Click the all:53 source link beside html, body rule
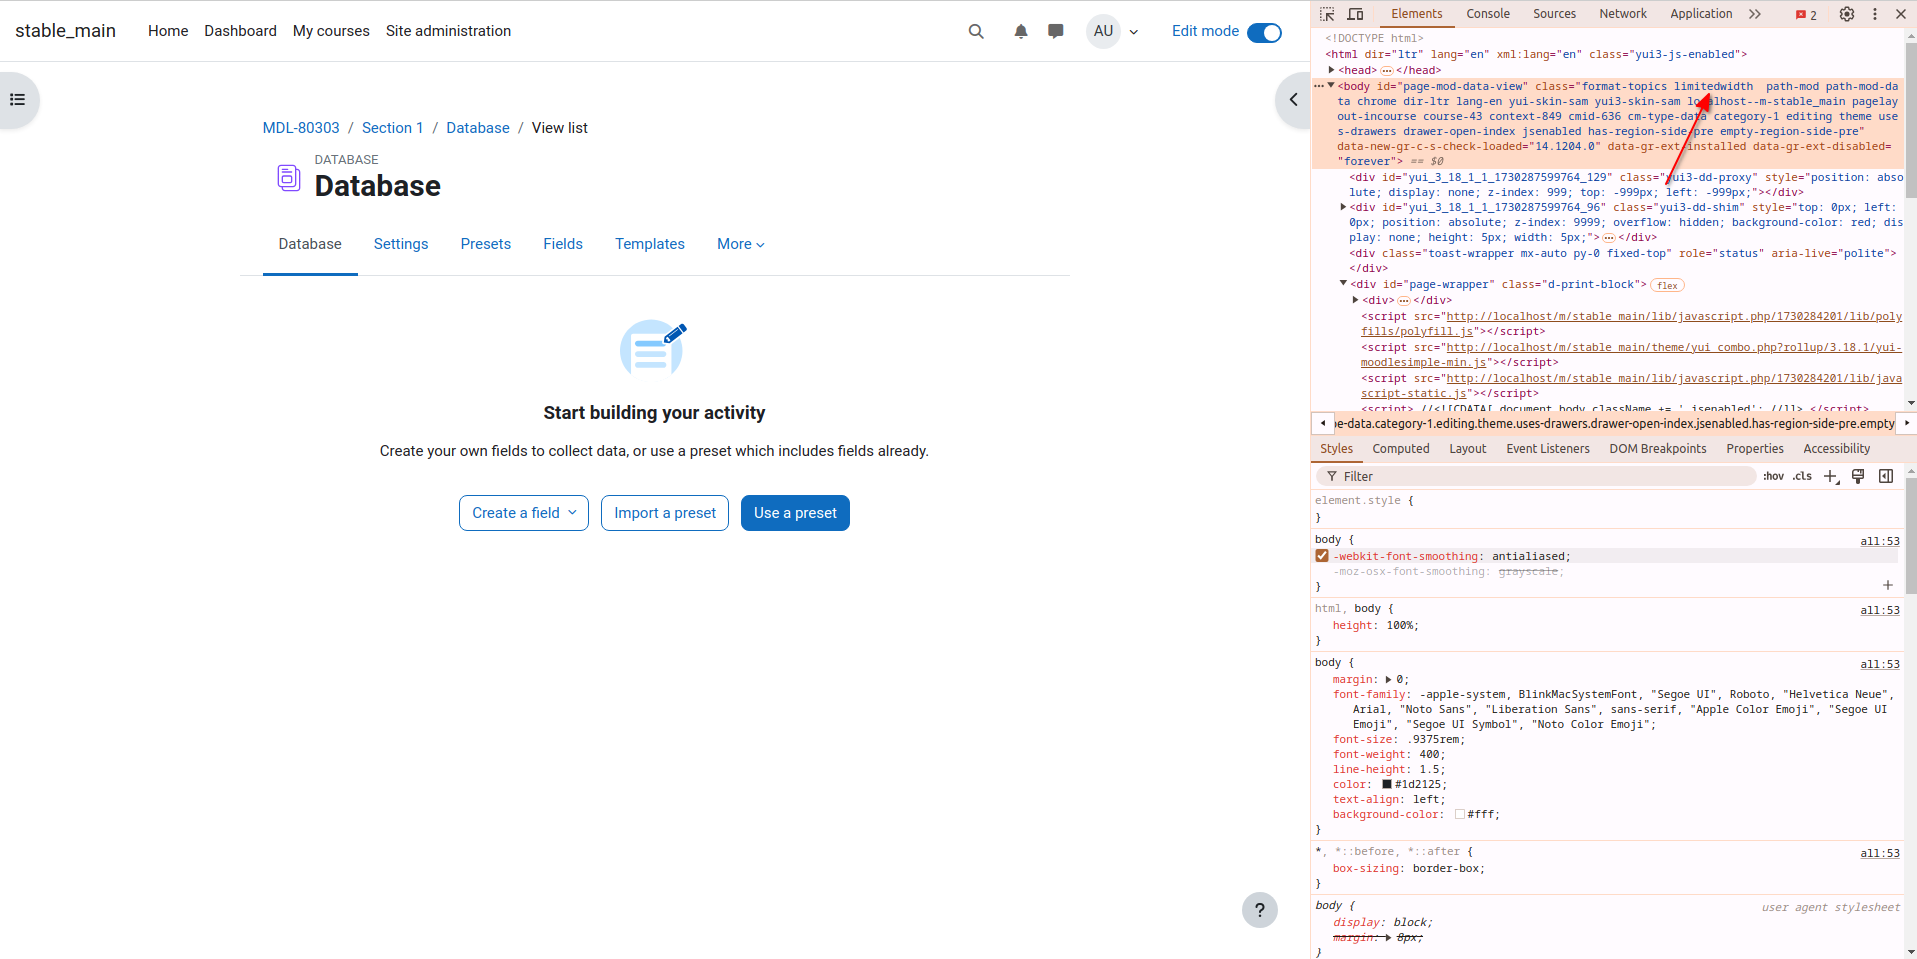Image resolution: width=1917 pixels, height=959 pixels. tap(1879, 610)
